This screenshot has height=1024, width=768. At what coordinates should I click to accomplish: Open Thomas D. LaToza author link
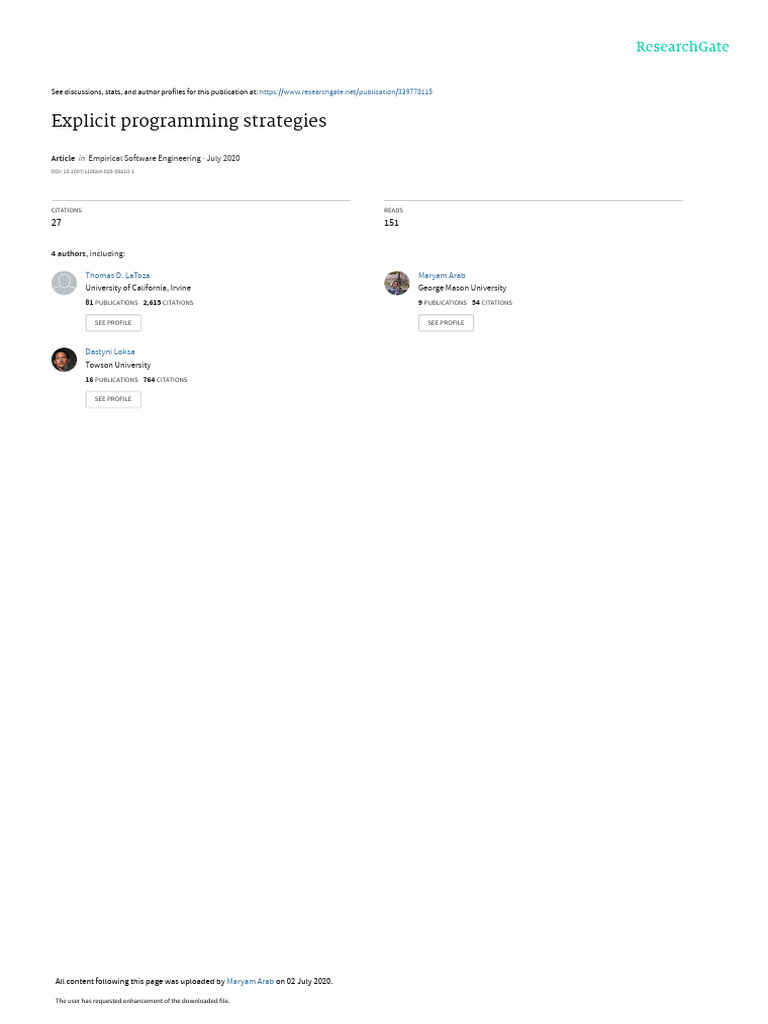click(118, 275)
